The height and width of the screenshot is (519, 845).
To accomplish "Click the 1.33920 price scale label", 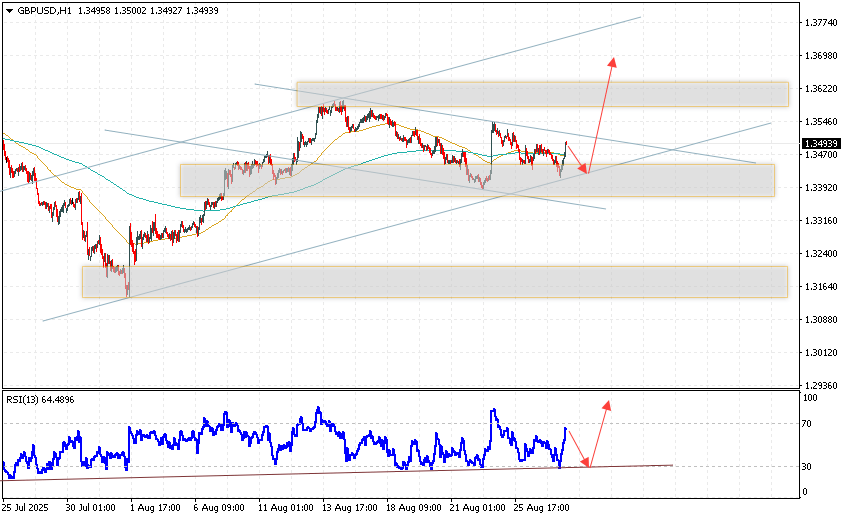I will coord(821,188).
